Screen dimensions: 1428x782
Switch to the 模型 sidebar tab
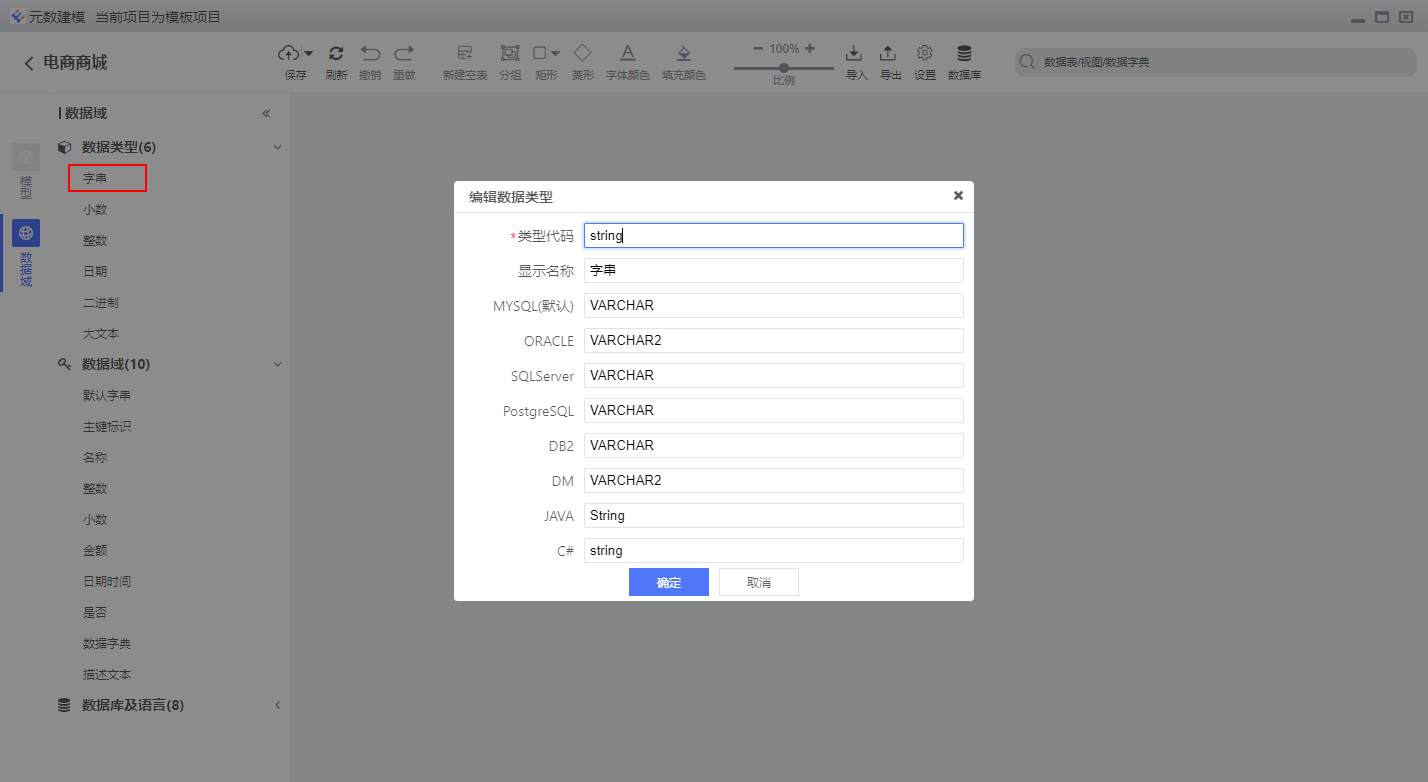pos(26,170)
